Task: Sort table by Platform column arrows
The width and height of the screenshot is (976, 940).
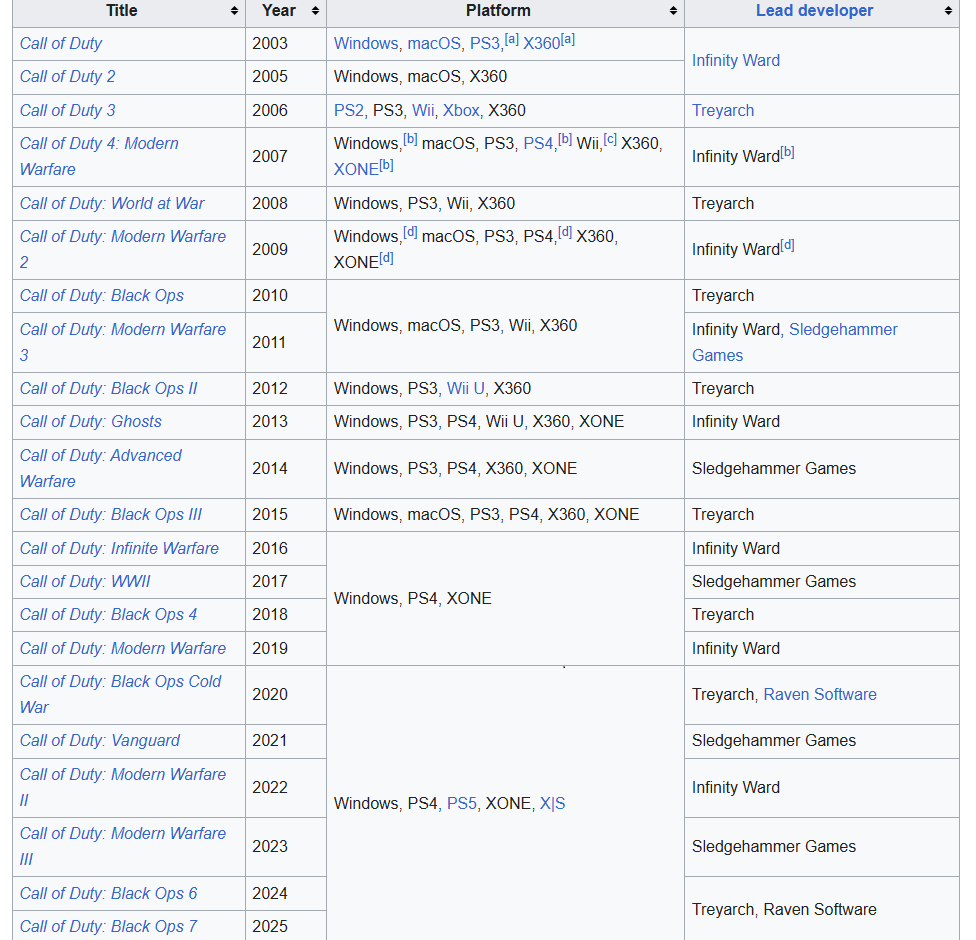Action: click(x=673, y=11)
